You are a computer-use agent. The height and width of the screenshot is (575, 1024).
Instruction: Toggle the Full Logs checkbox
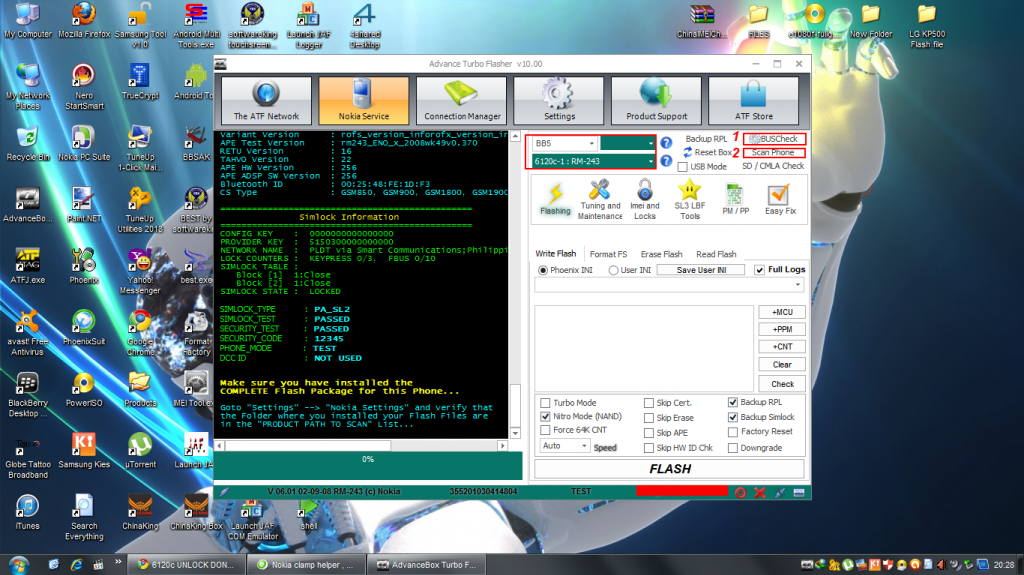coord(759,270)
